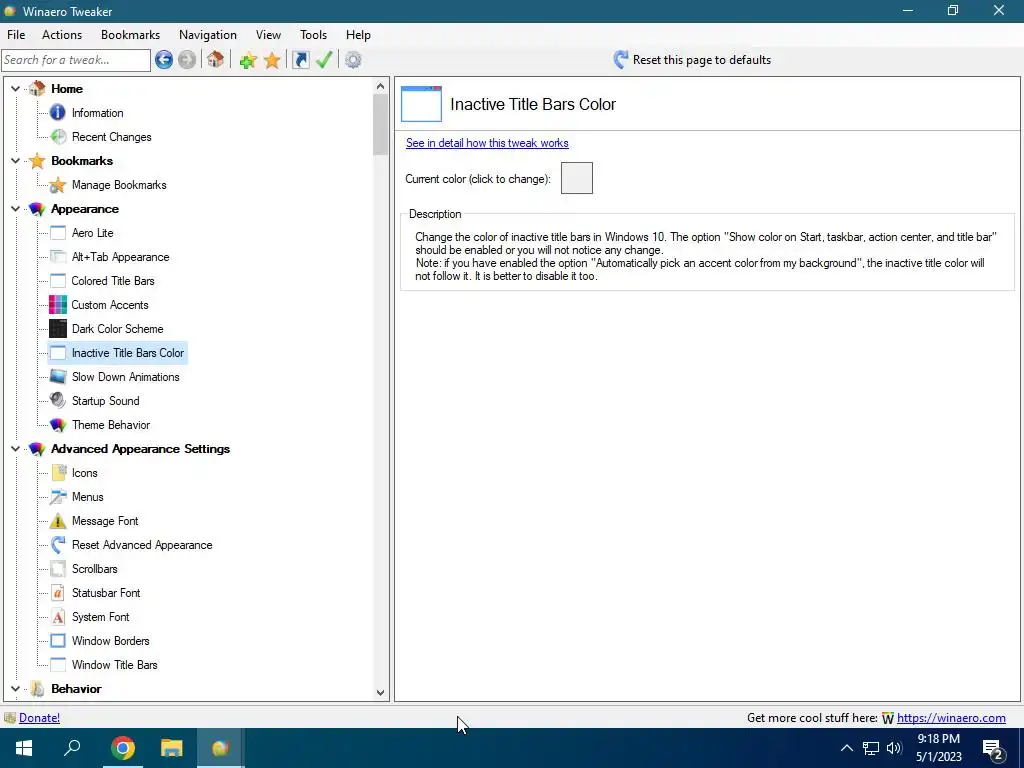Click the Search for a tweak field
The width and height of the screenshot is (1024, 768).
click(76, 60)
